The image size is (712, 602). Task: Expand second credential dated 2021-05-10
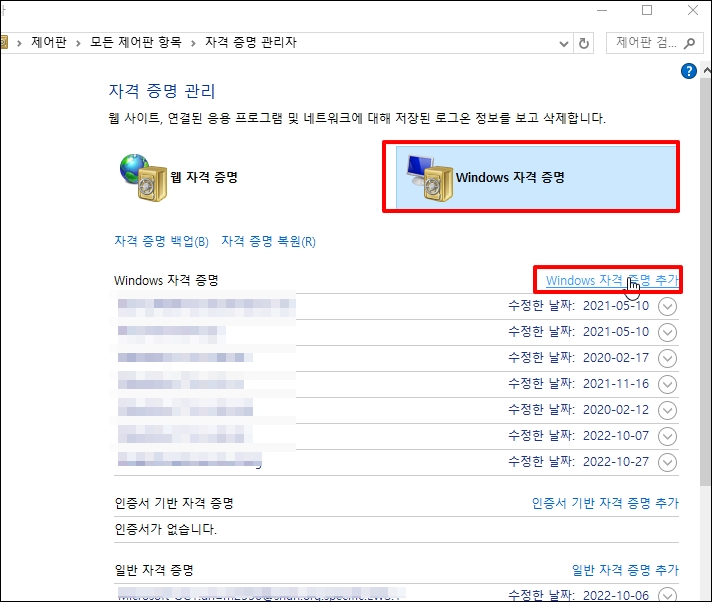point(667,332)
